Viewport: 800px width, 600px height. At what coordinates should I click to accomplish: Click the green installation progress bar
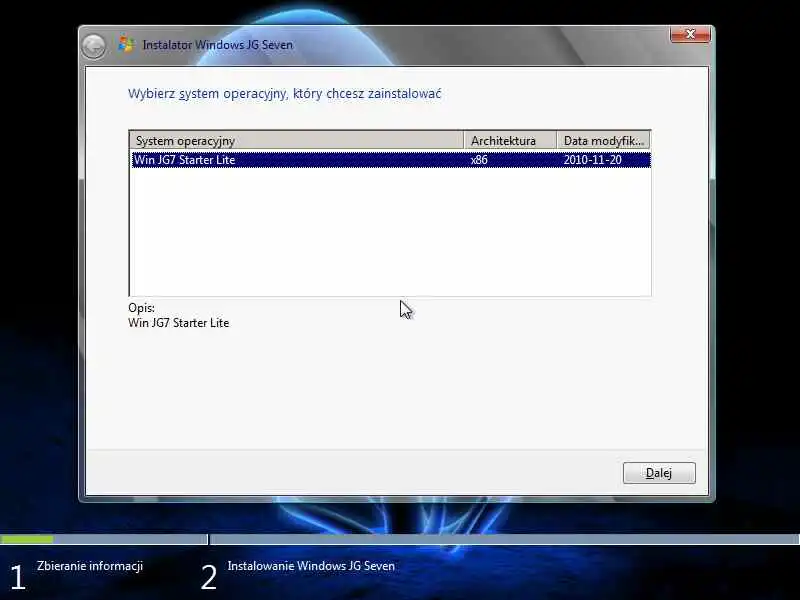(27, 539)
